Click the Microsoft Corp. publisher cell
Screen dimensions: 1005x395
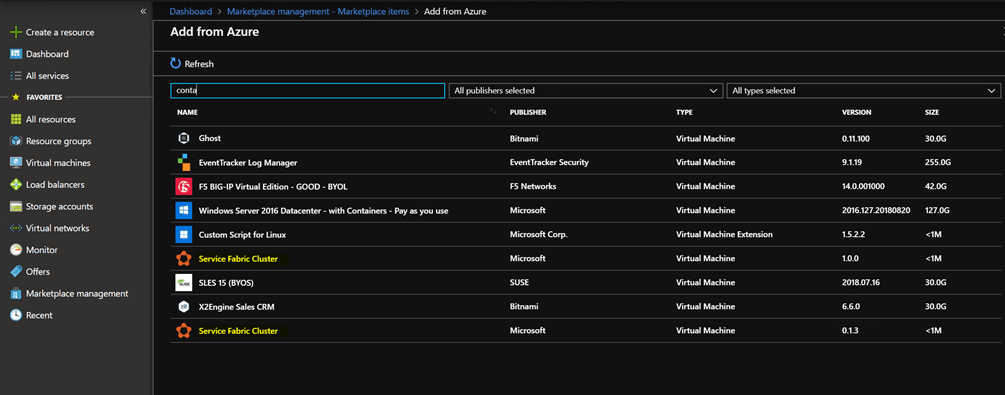pyautogui.click(x=538, y=235)
